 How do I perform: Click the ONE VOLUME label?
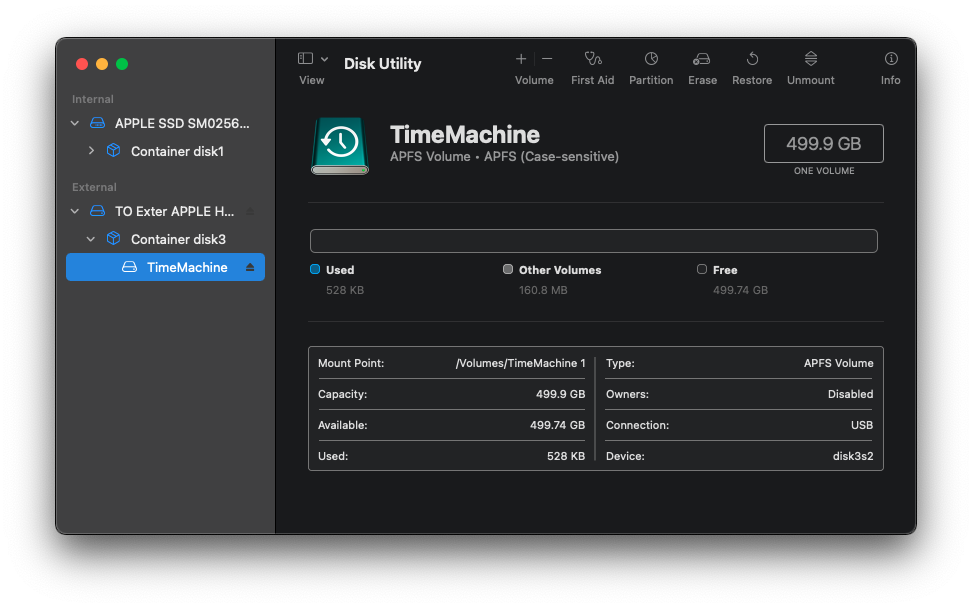pyautogui.click(x=824, y=171)
